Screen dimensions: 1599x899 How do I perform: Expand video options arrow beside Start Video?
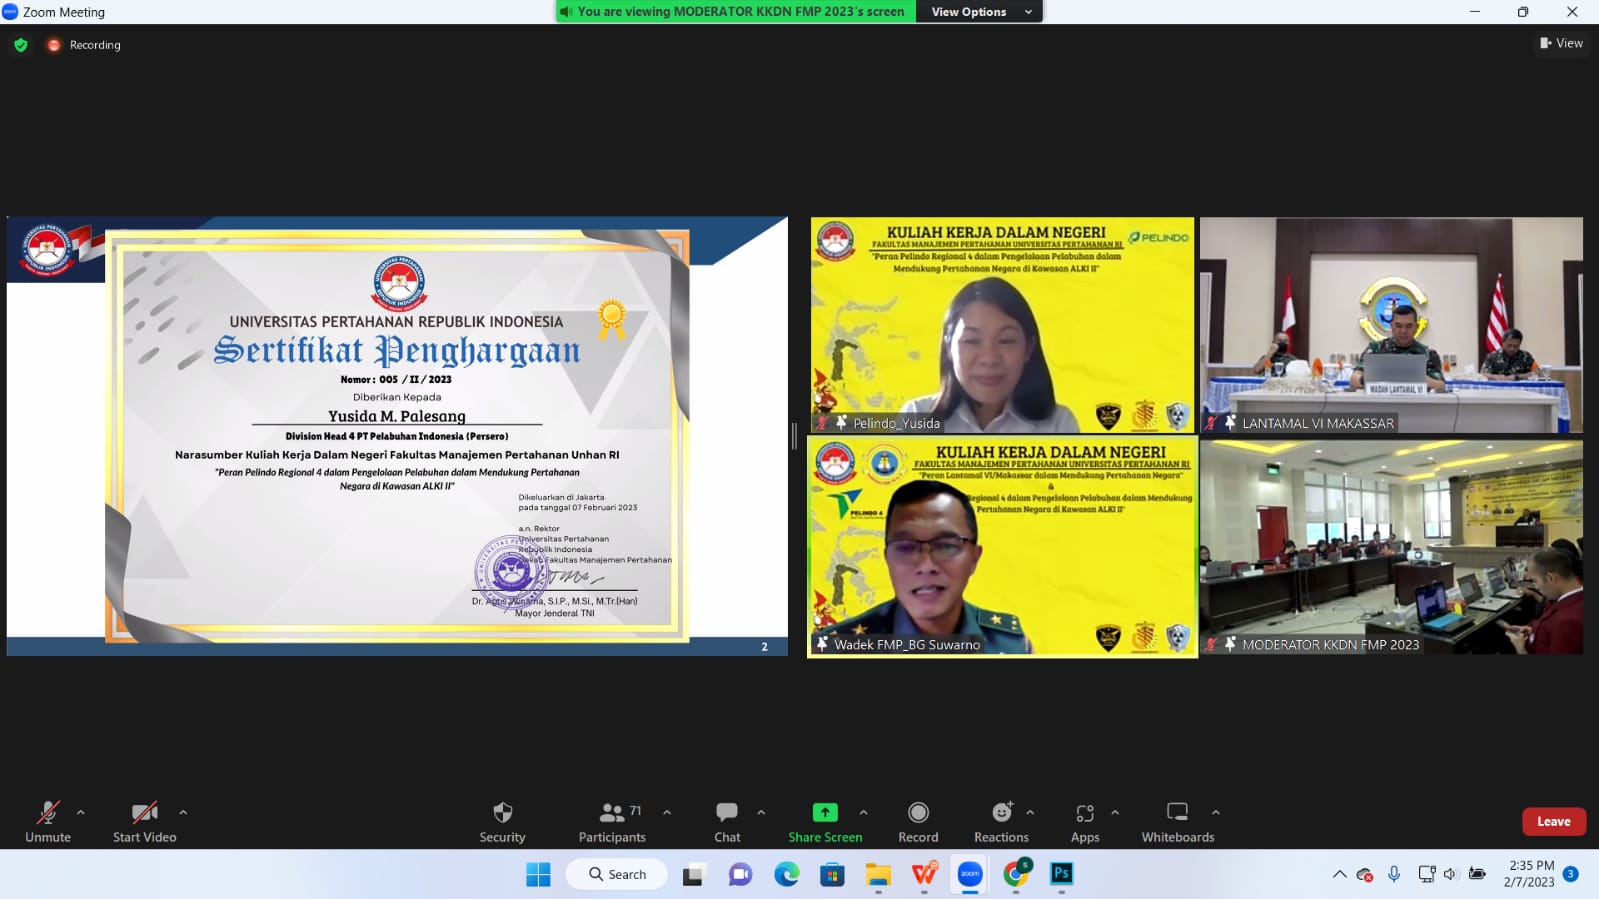click(x=183, y=812)
